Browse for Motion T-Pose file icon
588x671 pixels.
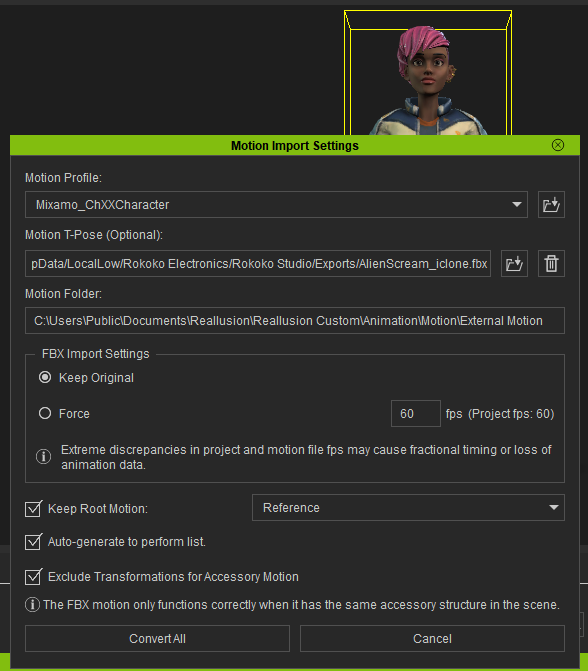point(514,264)
